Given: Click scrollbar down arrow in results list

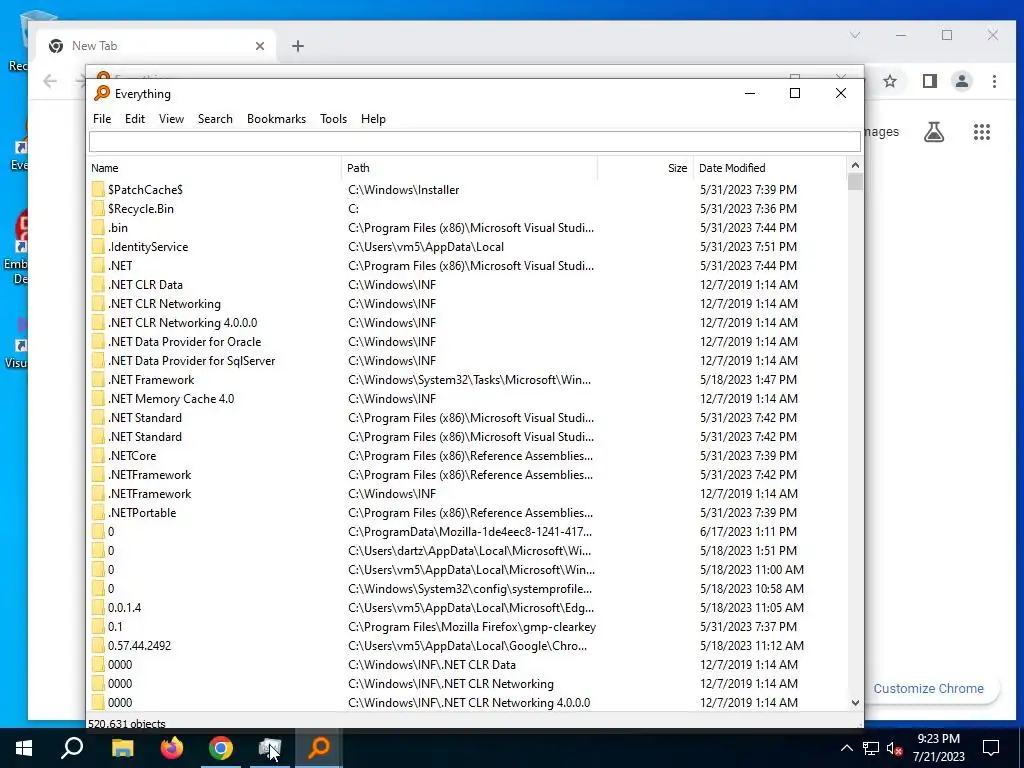Looking at the screenshot, I should [x=855, y=703].
